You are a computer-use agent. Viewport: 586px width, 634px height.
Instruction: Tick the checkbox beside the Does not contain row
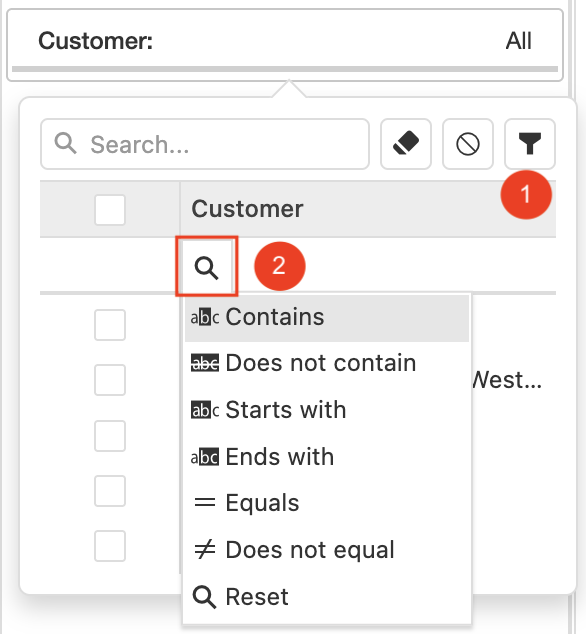tap(110, 380)
